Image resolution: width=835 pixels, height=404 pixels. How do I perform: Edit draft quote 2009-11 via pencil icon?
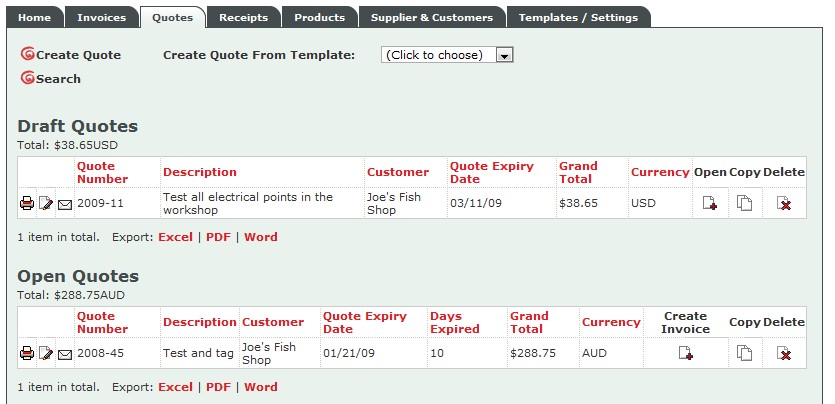point(46,204)
